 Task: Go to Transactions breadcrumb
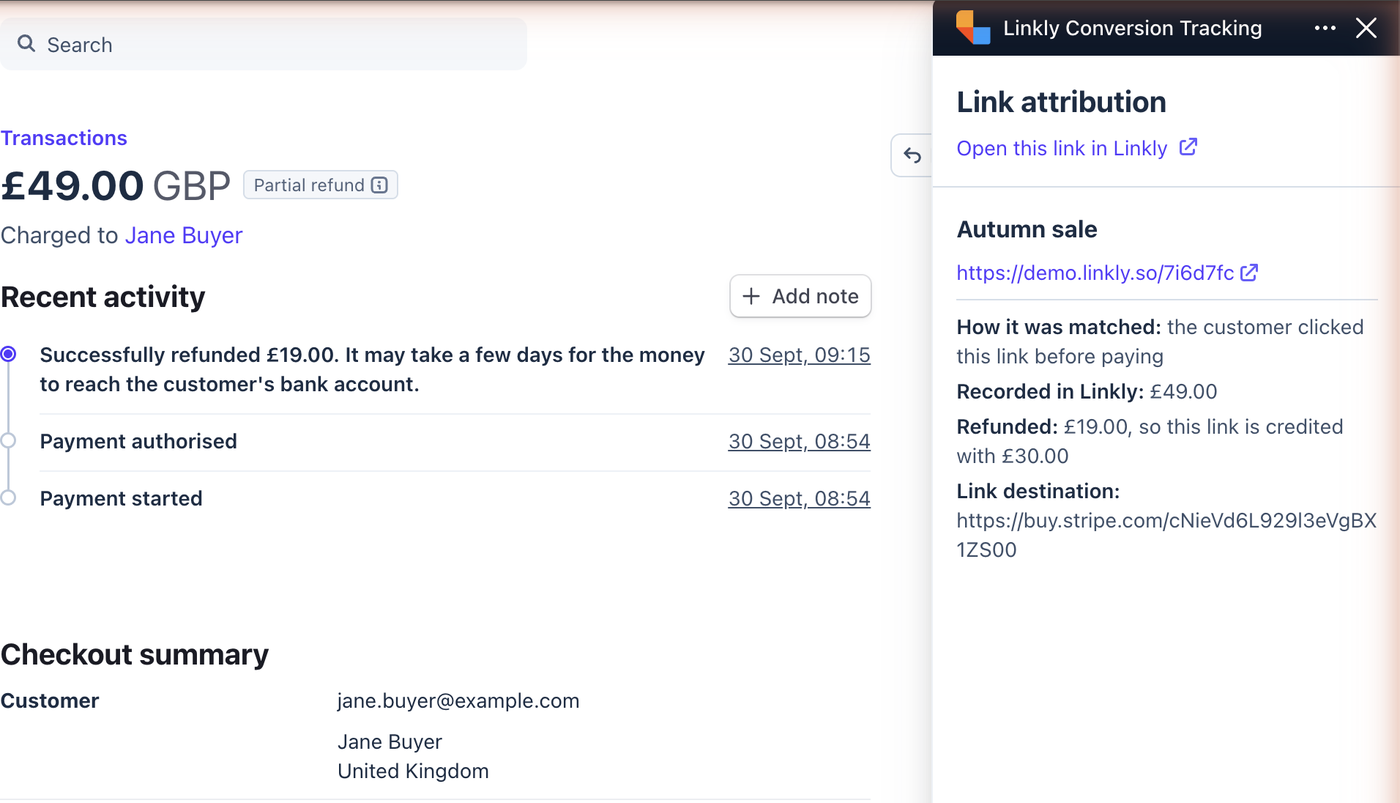pyautogui.click(x=64, y=138)
